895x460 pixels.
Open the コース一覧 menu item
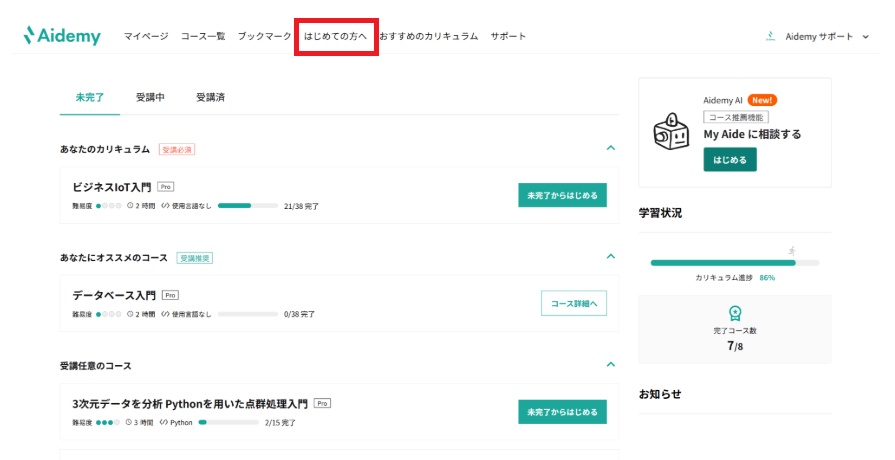[203, 37]
